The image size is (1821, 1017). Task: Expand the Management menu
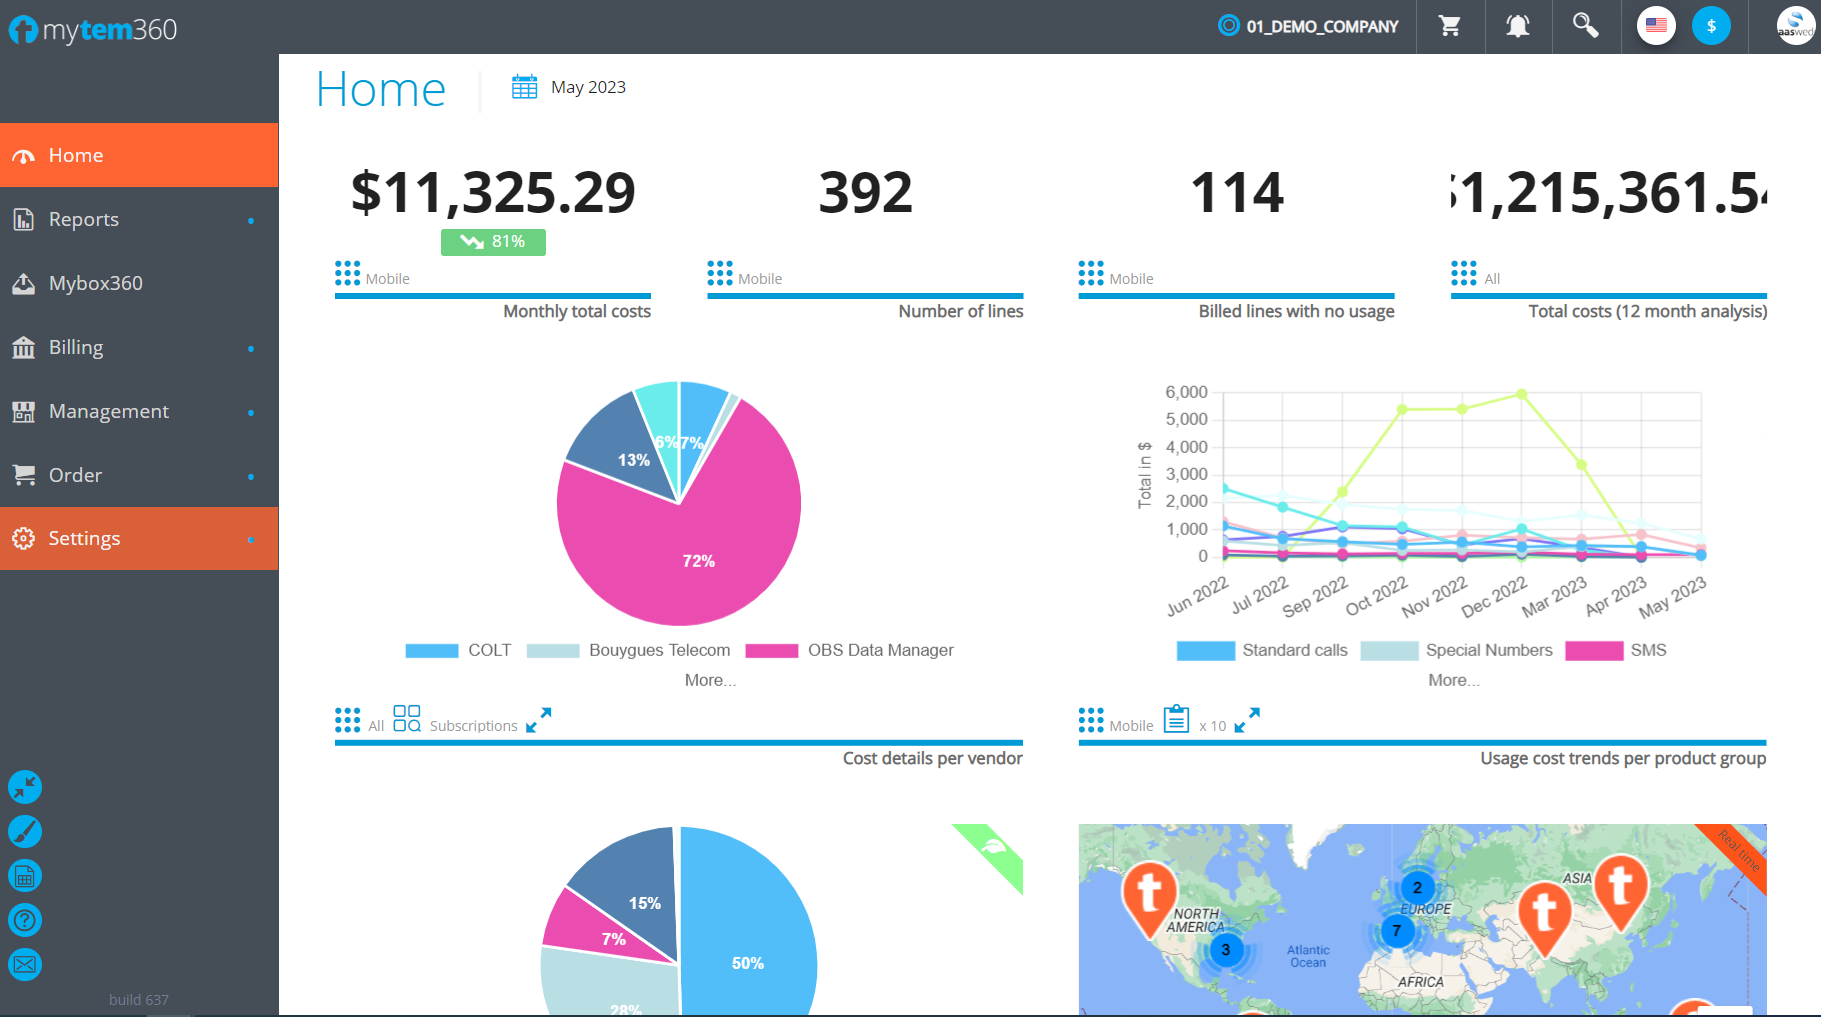coord(139,411)
